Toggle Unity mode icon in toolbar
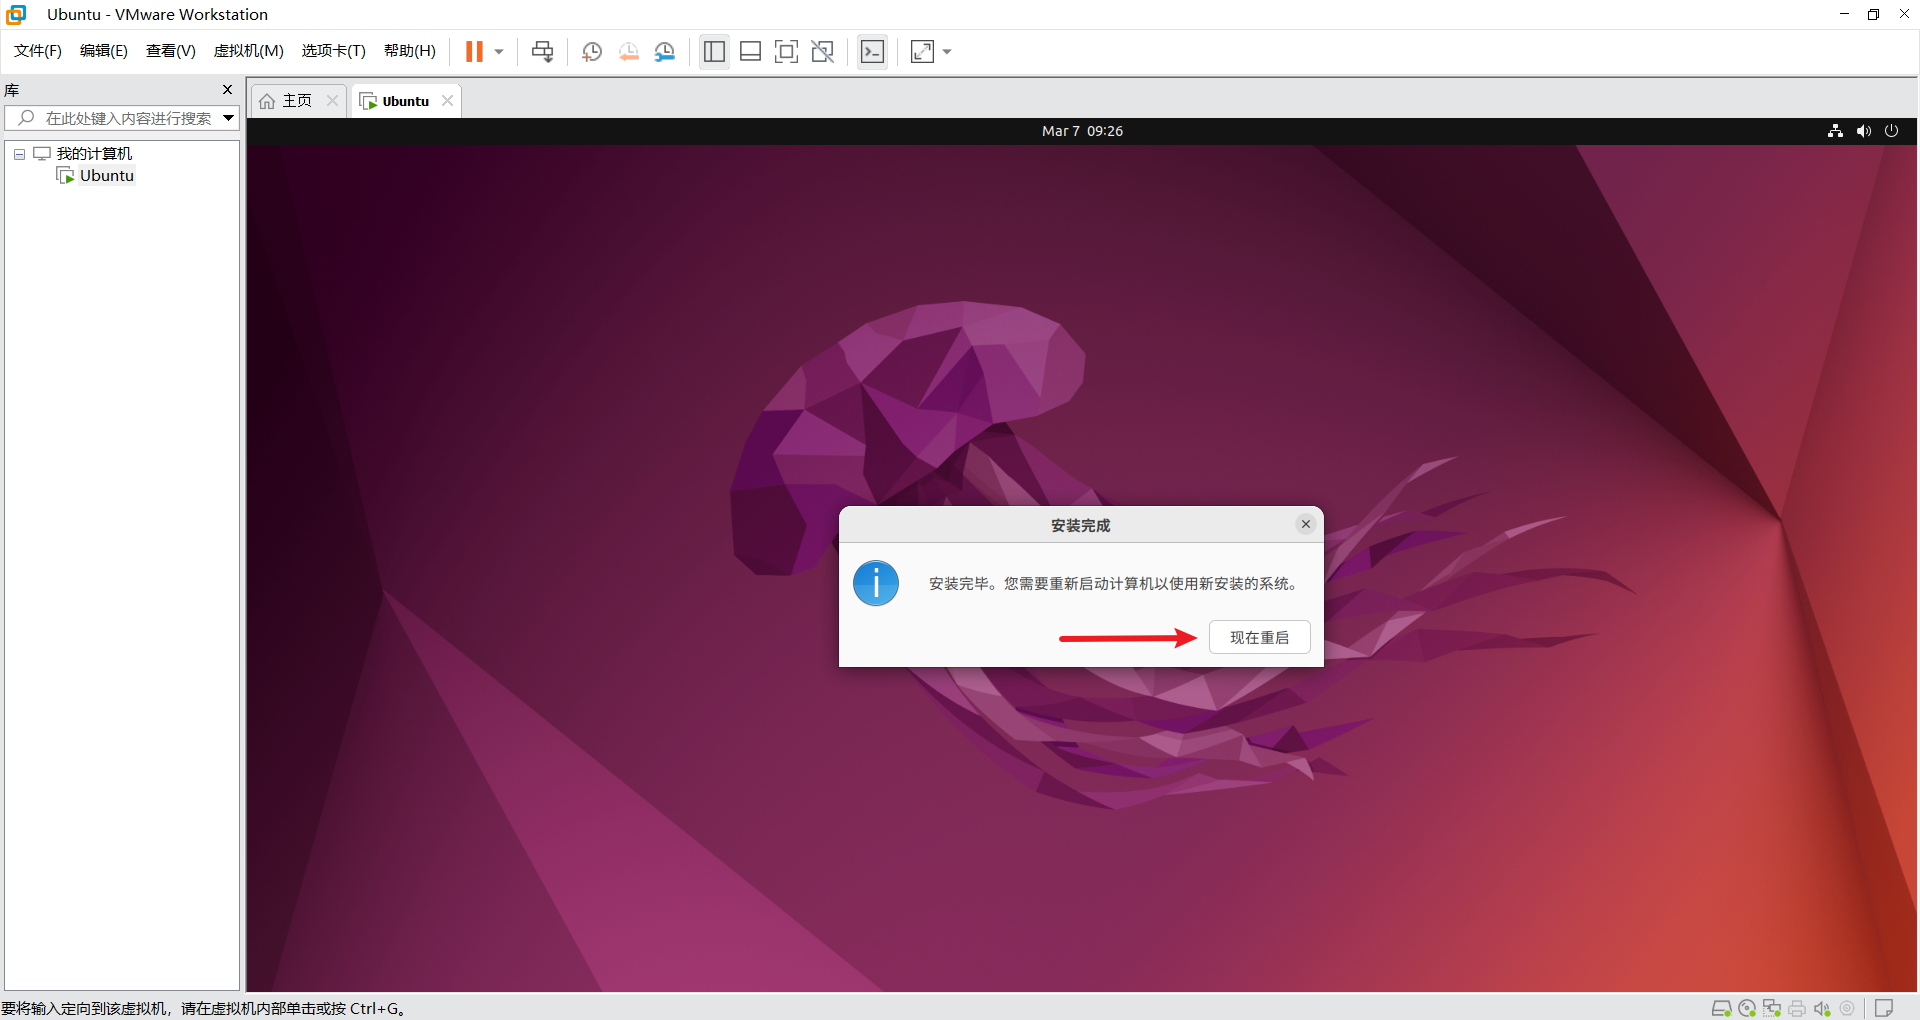The width and height of the screenshot is (1920, 1020). pos(822,52)
